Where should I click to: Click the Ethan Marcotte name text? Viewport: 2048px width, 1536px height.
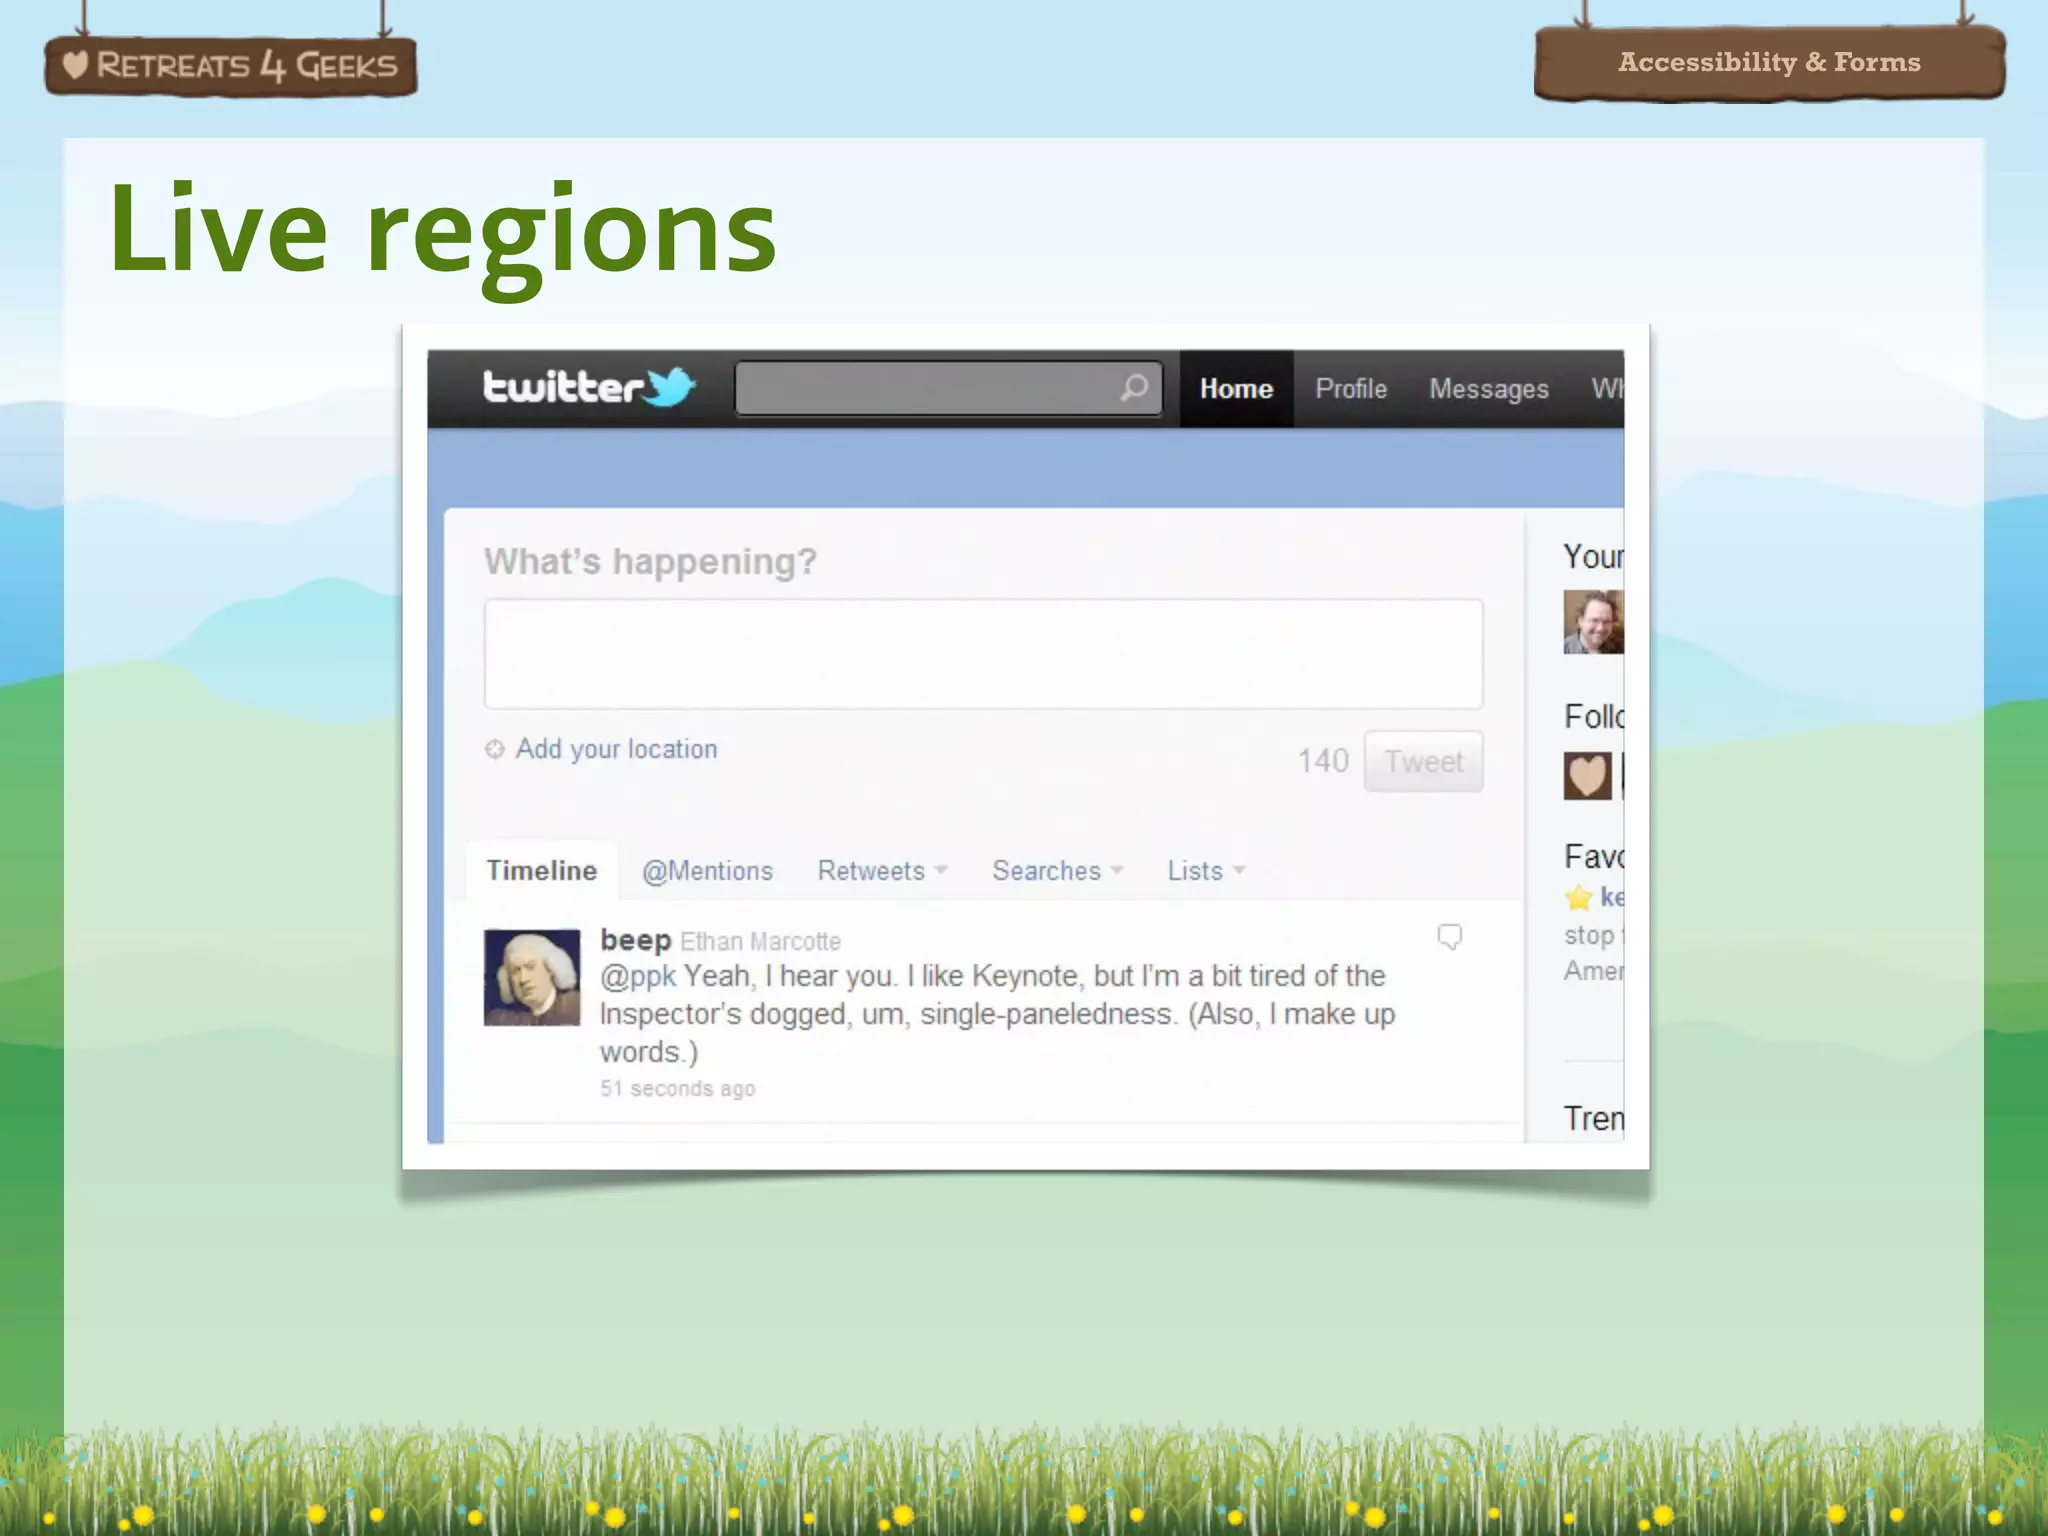tap(761, 942)
